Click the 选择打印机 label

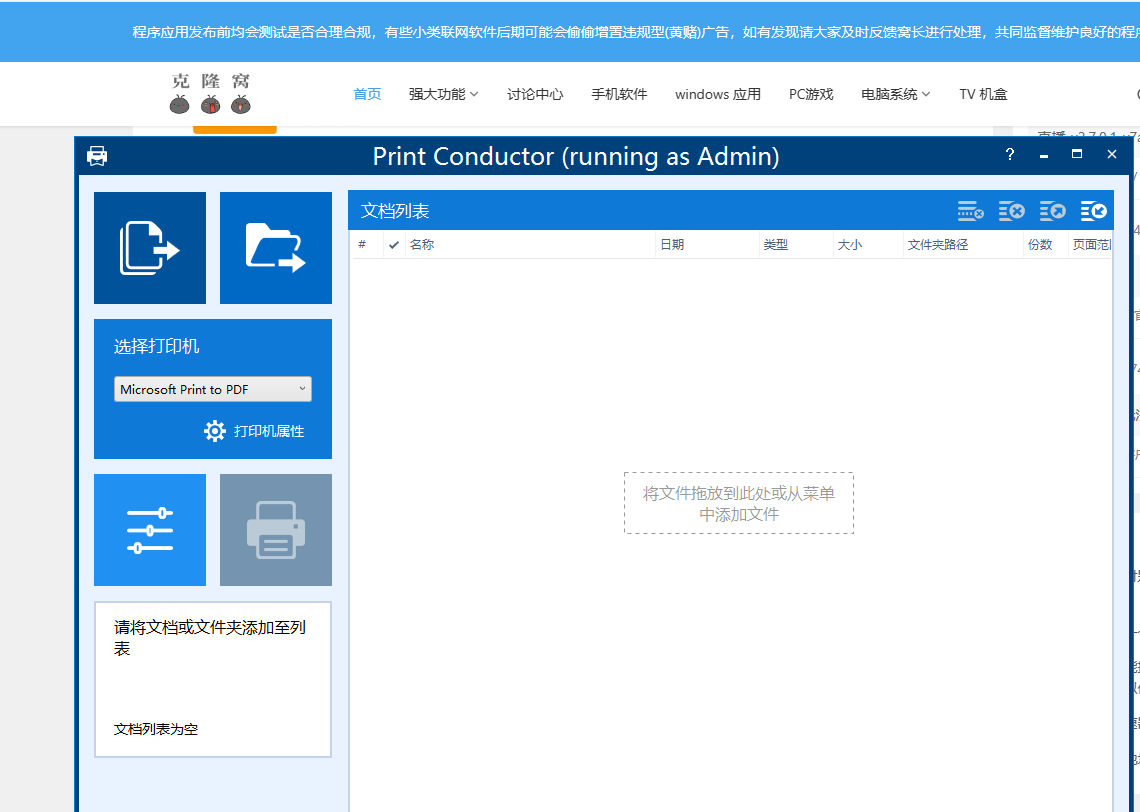click(156, 346)
